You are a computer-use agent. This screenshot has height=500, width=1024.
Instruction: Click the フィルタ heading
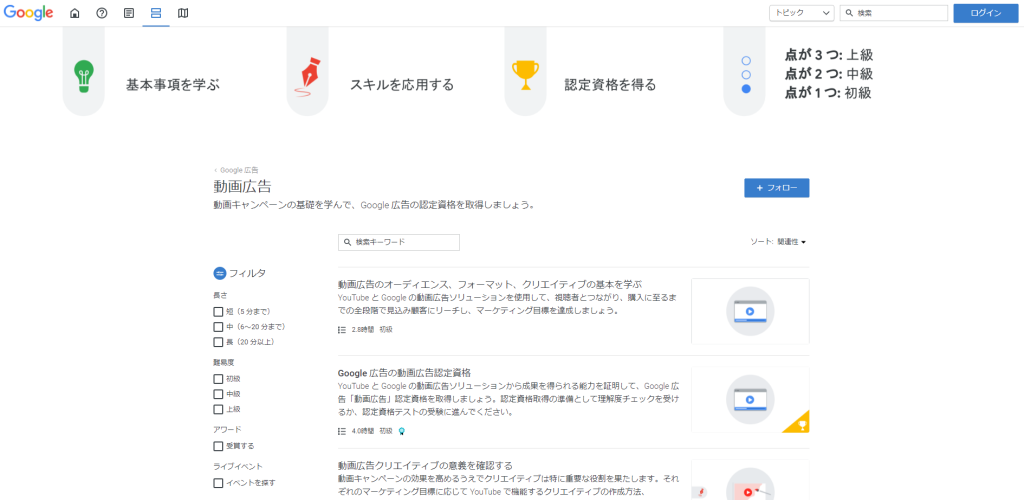tap(248, 273)
